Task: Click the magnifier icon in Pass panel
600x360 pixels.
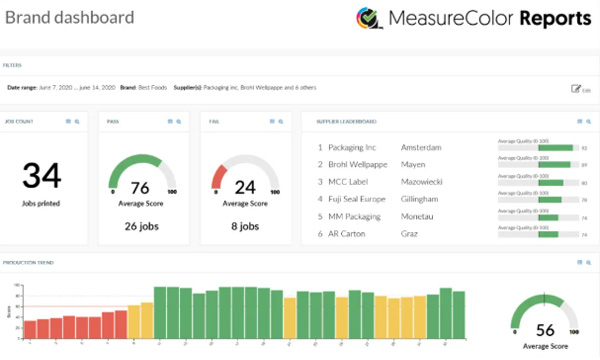Action: (x=179, y=122)
